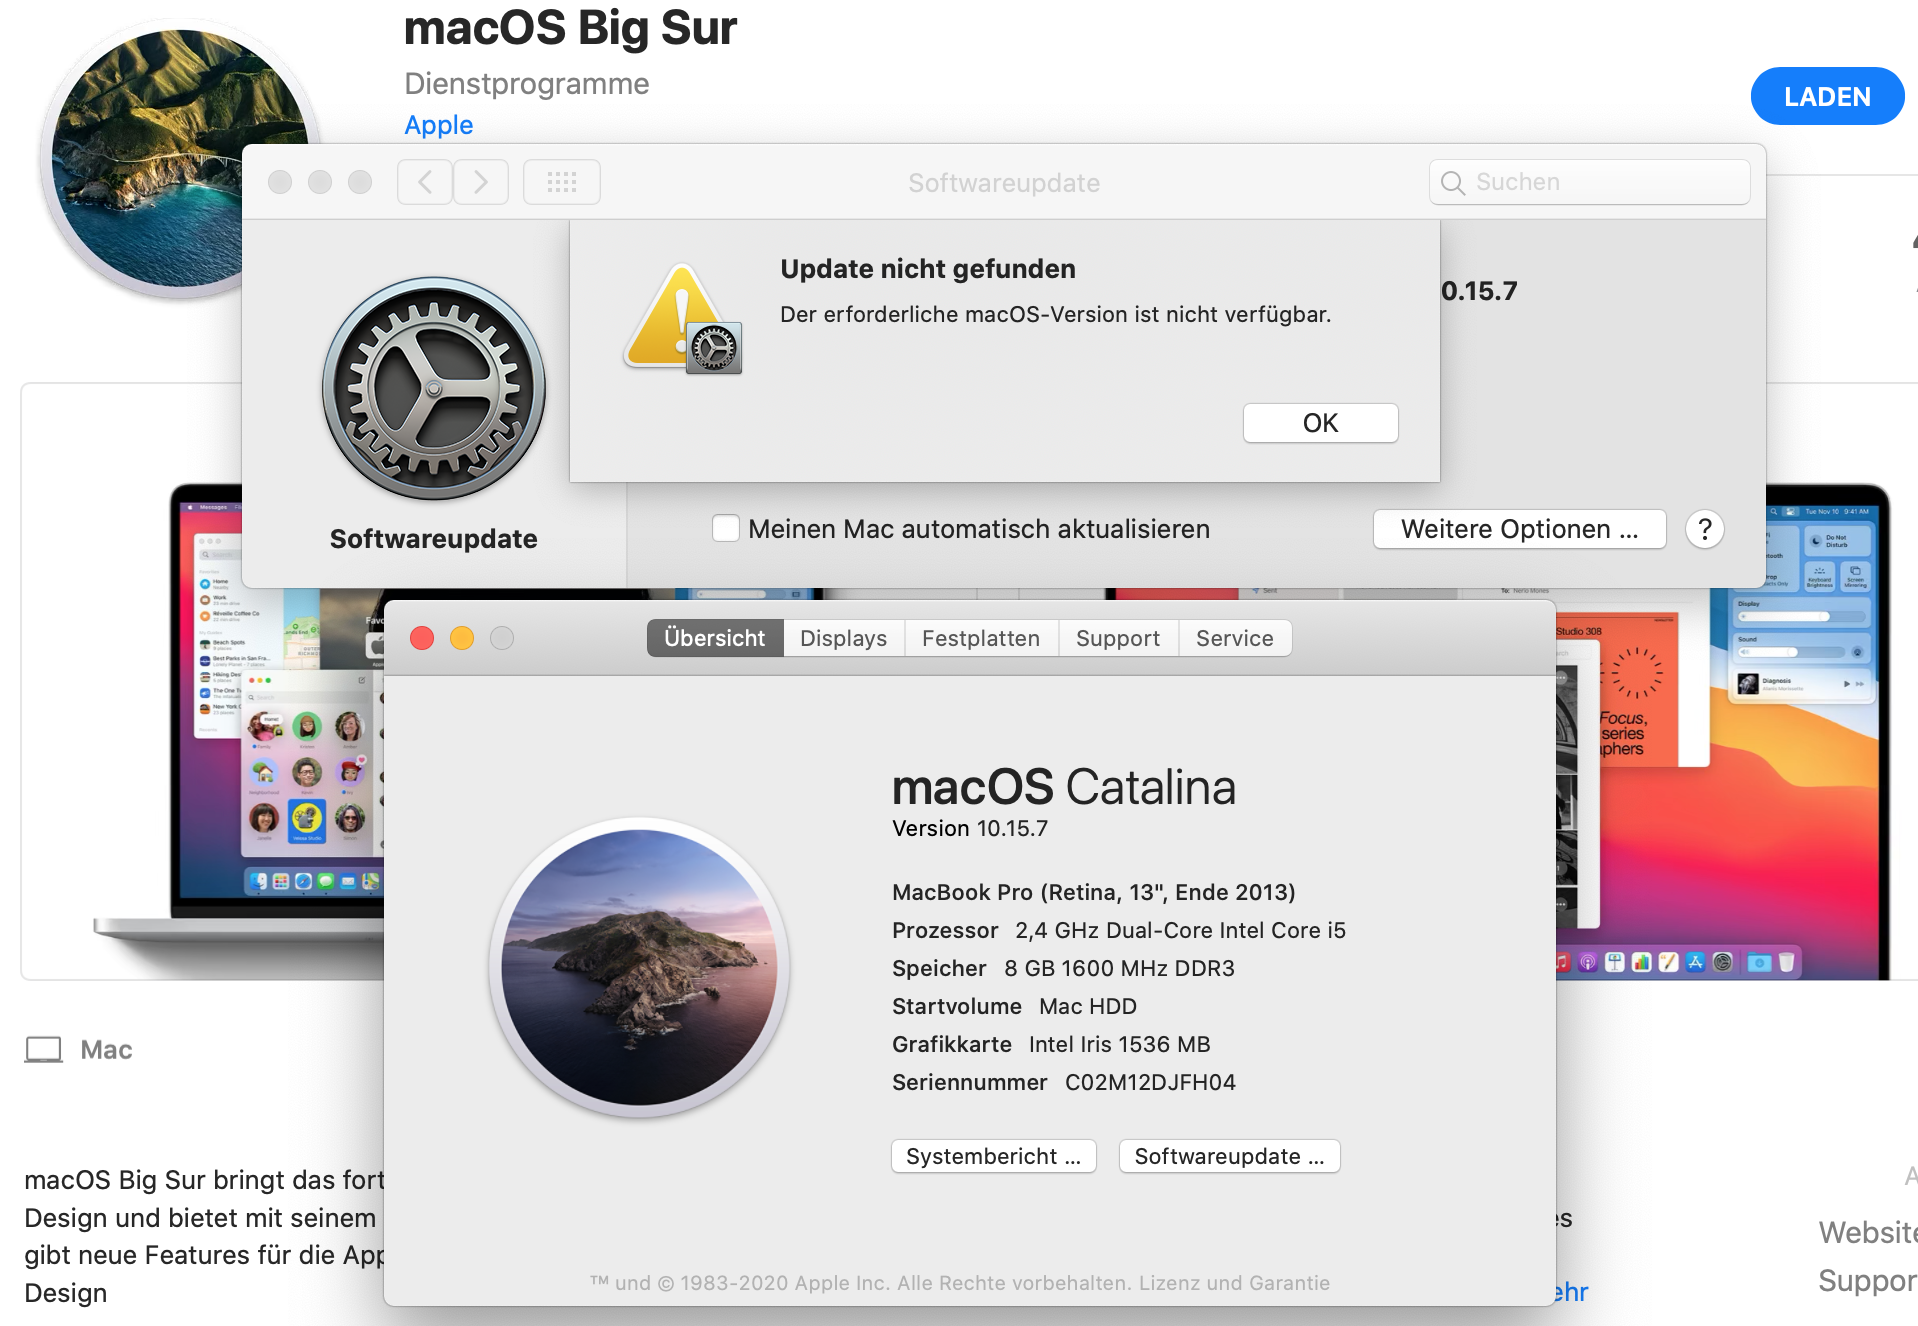Dismiss the alert with OK

[1321, 423]
